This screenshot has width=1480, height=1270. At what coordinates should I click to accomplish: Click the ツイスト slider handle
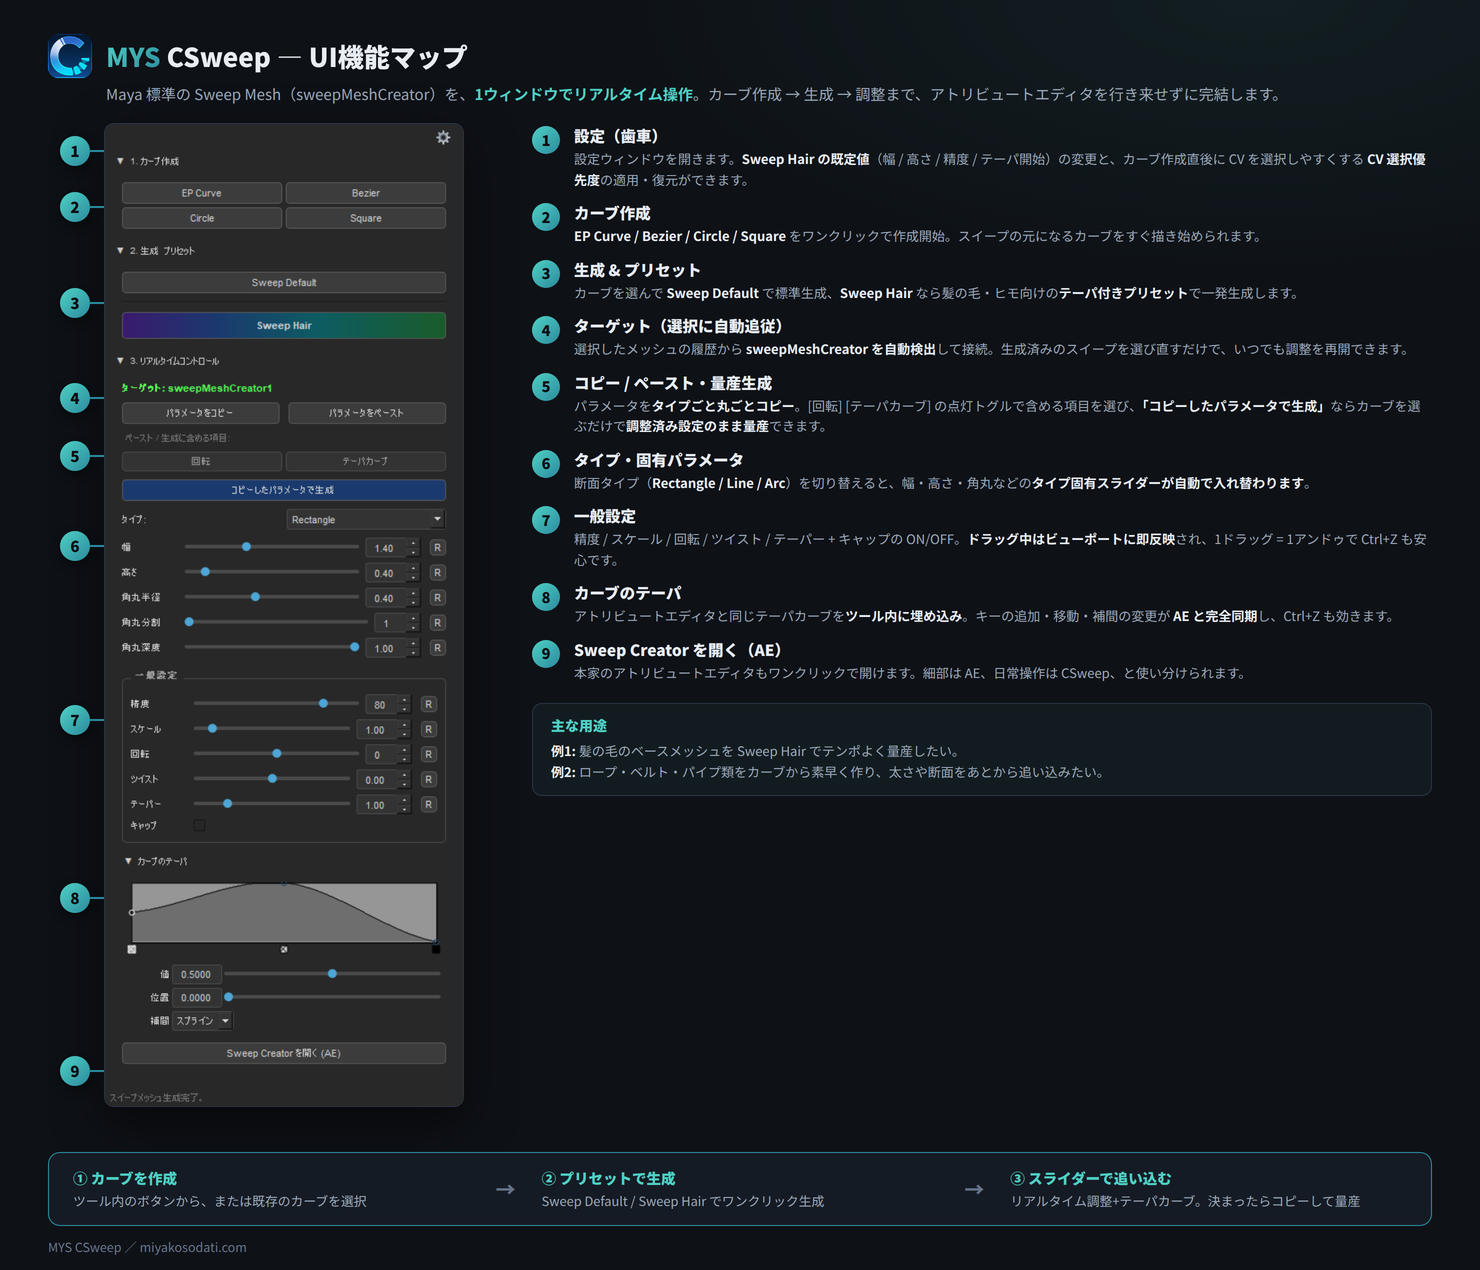(272, 779)
